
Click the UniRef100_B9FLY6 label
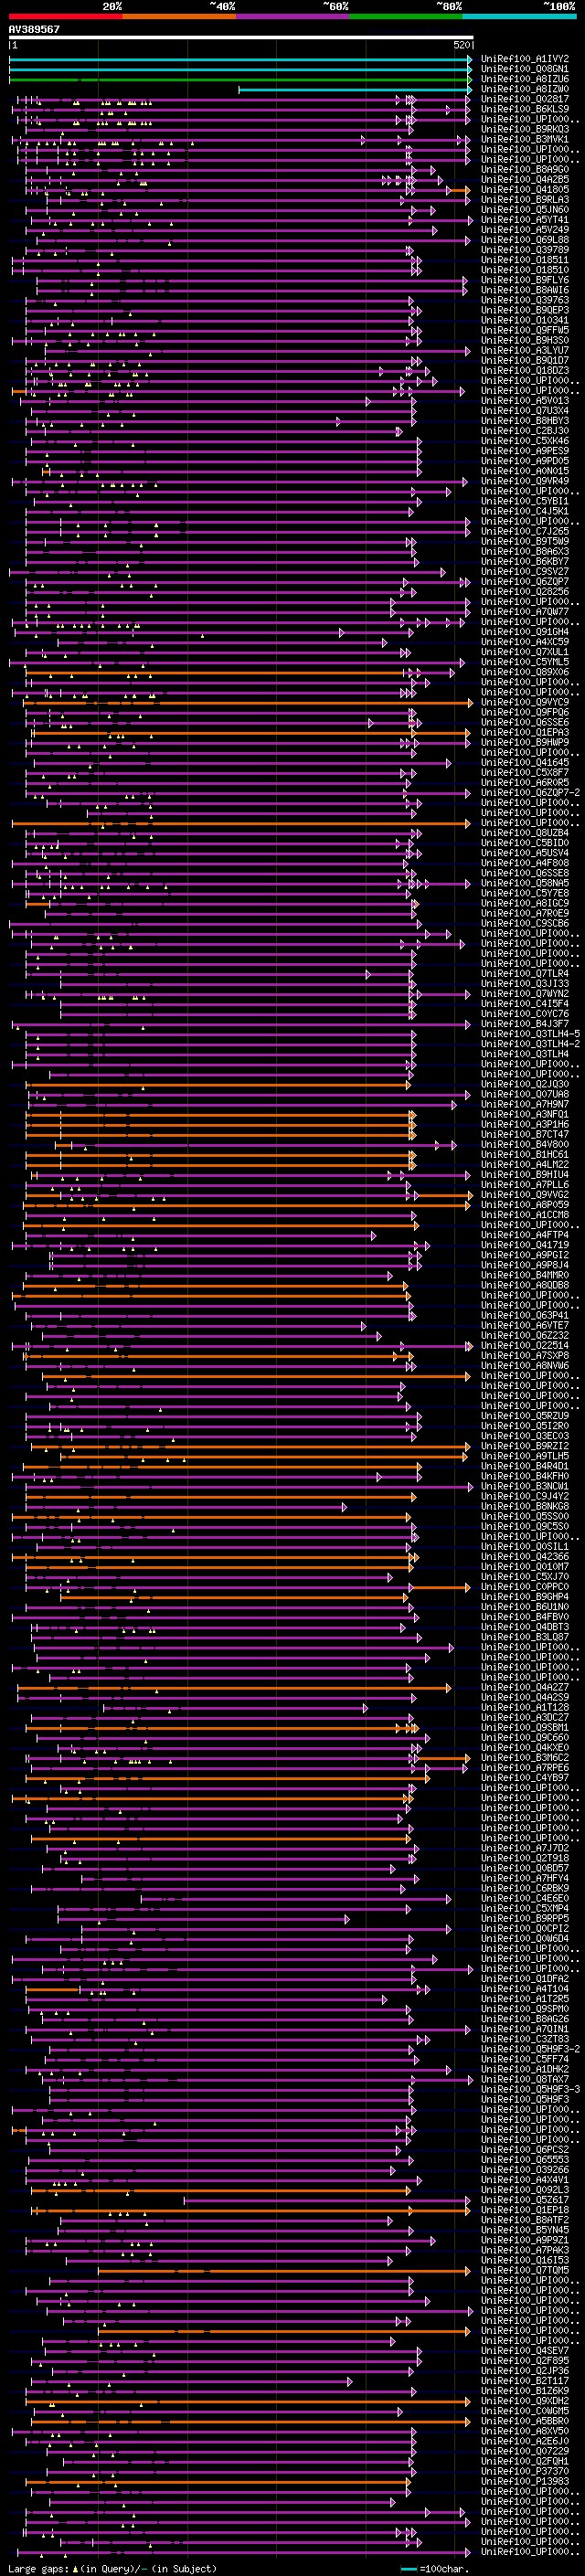[x=525, y=280]
